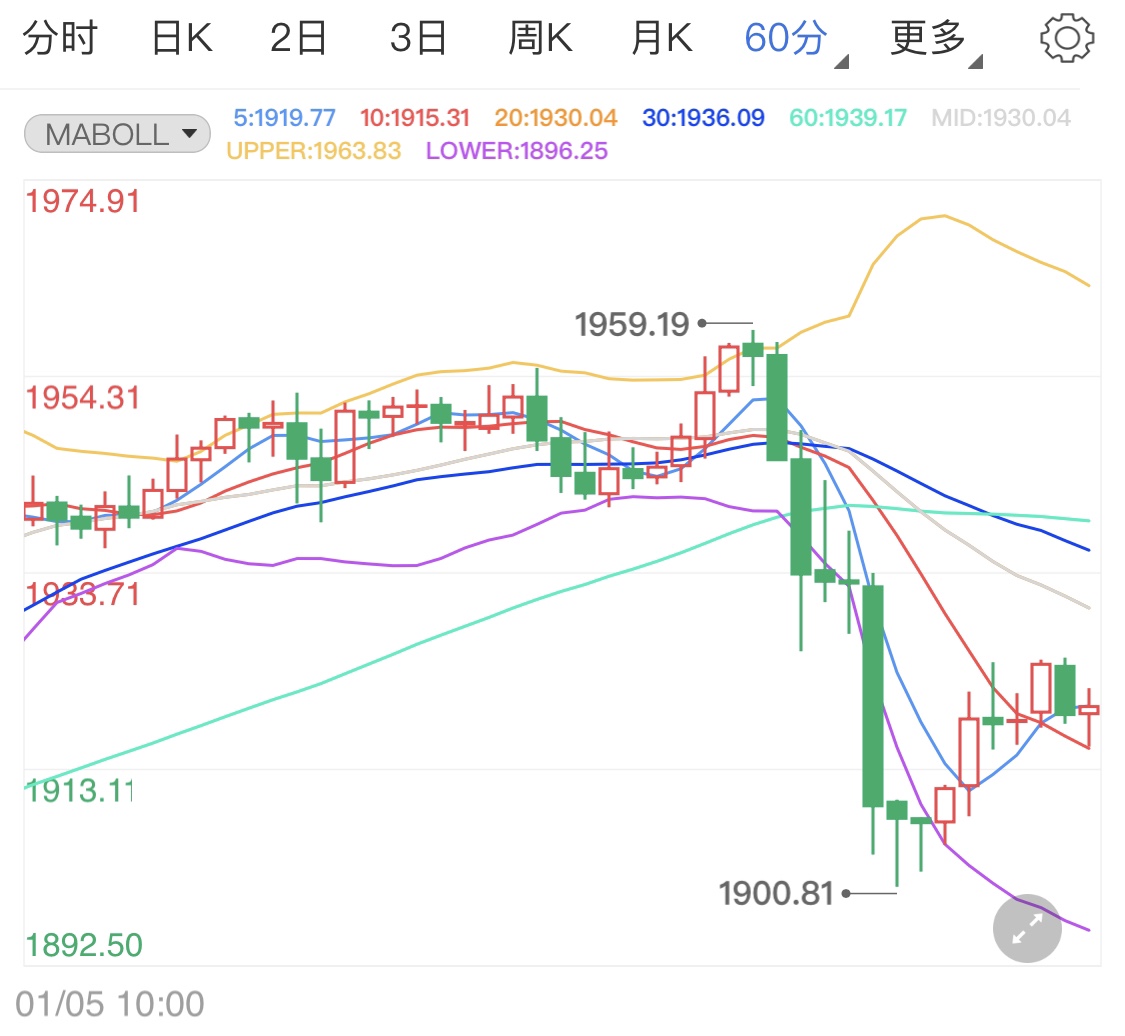The width and height of the screenshot is (1125, 1036).
Task: Click the LOWER:1896.25 band value
Action: click(x=517, y=151)
